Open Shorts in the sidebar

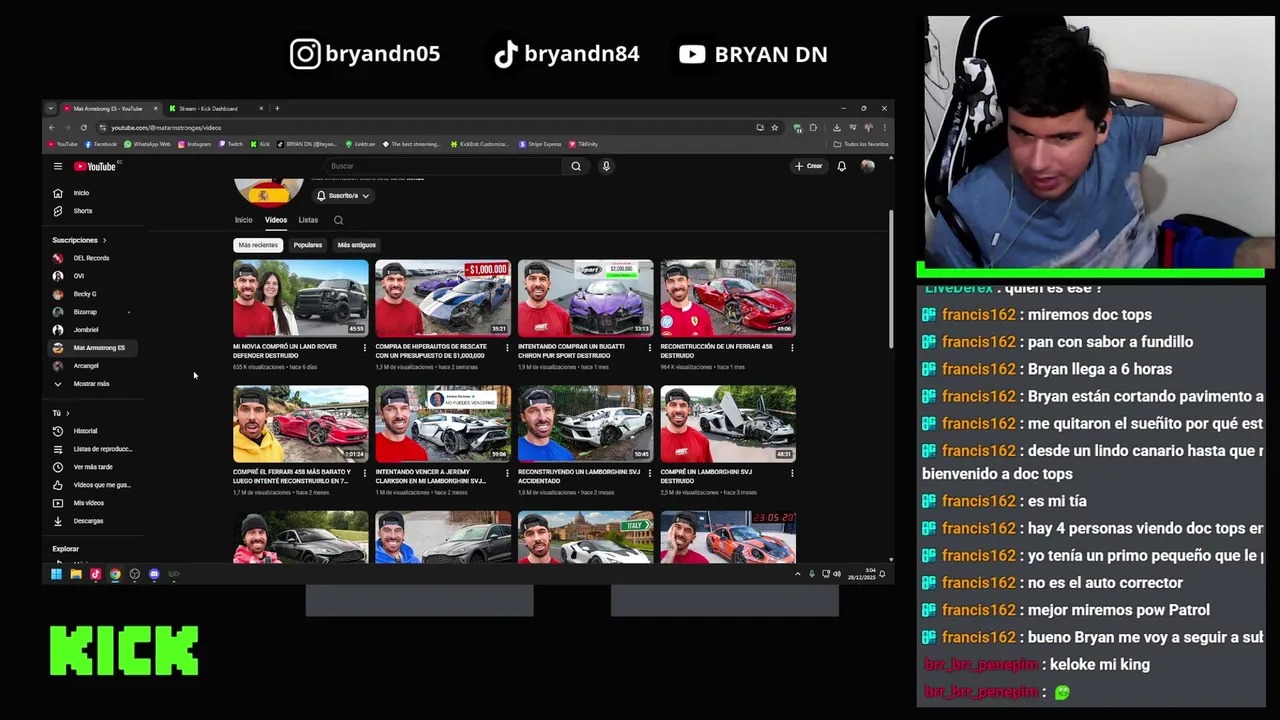coord(82,211)
